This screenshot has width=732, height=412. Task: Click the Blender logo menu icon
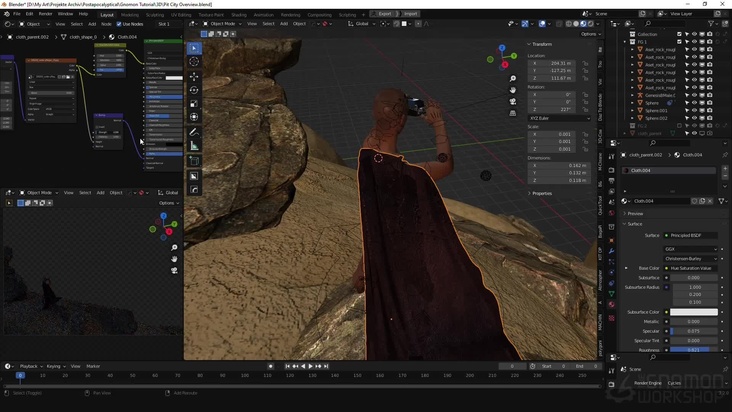[7, 14]
